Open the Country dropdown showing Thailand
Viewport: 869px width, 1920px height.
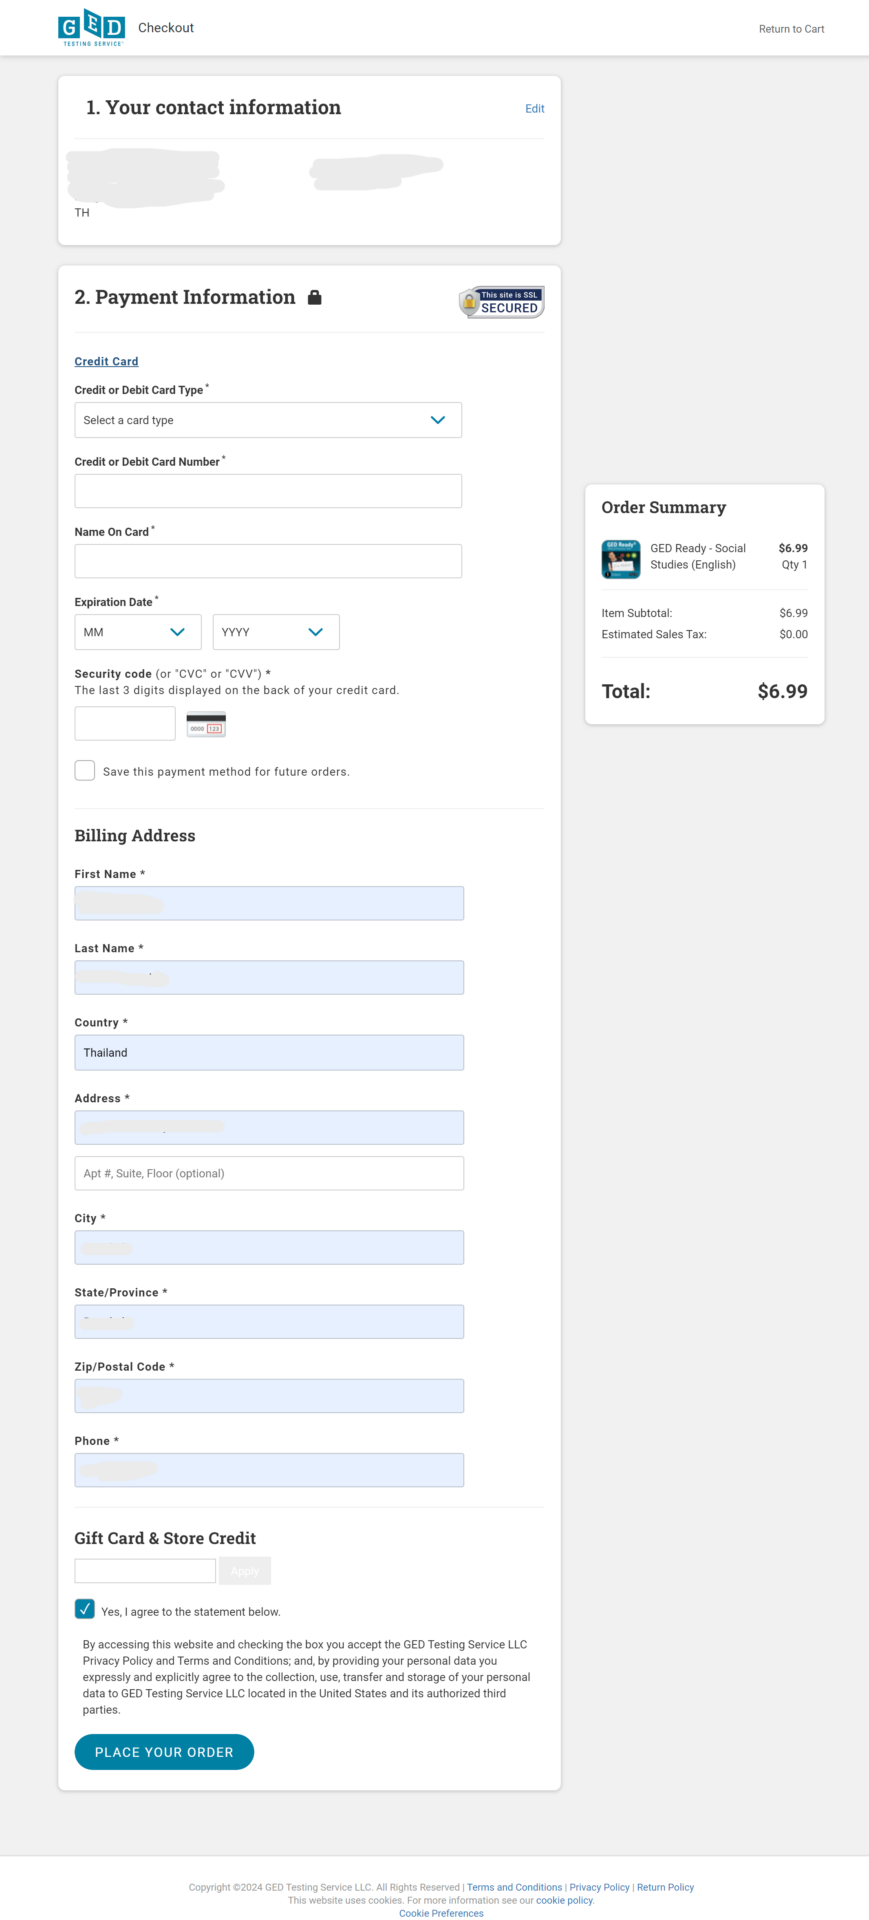[x=269, y=1052]
